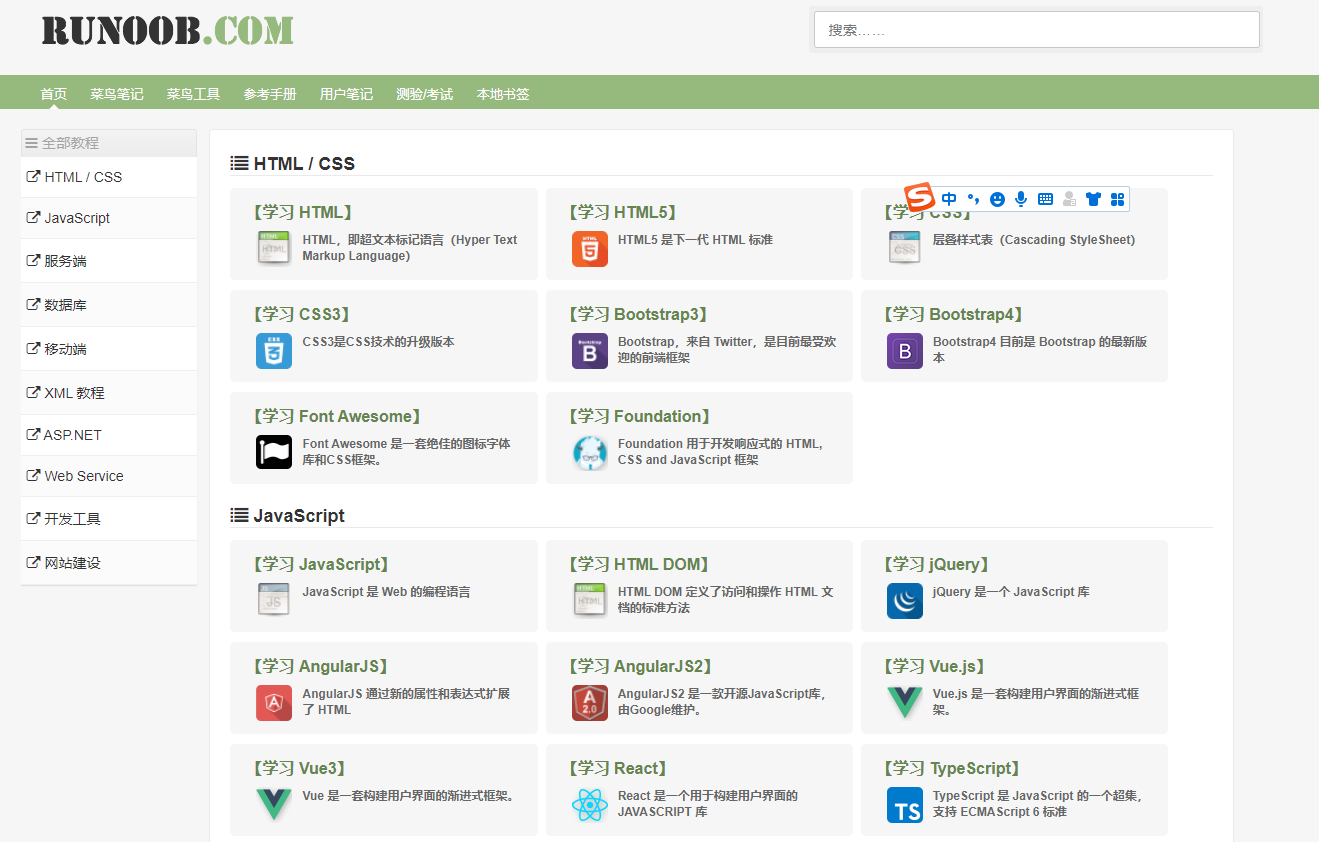Toggle Chinese mode in Sogou toolbar

point(949,199)
